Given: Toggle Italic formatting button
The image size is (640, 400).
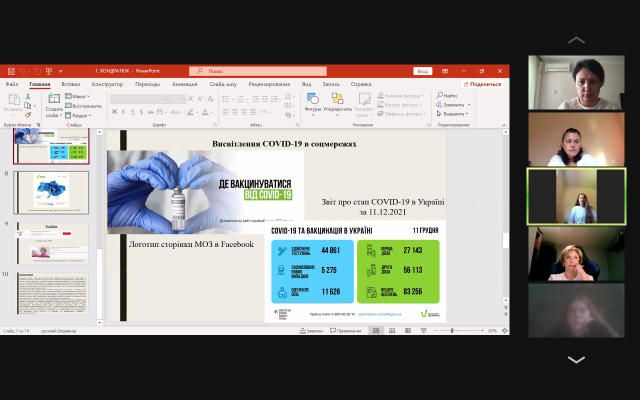Looking at the screenshot, I should (x=123, y=112).
